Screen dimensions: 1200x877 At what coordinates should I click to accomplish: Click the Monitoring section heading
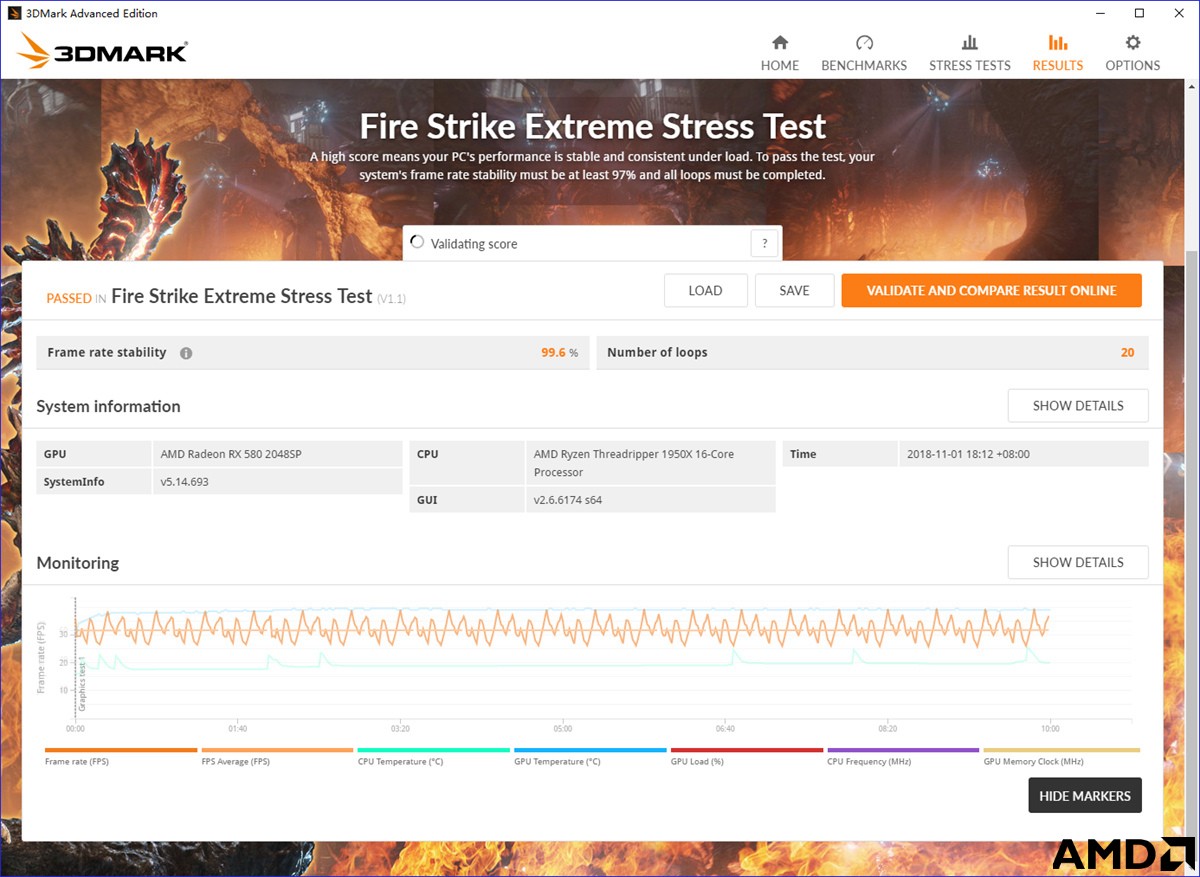(78, 563)
